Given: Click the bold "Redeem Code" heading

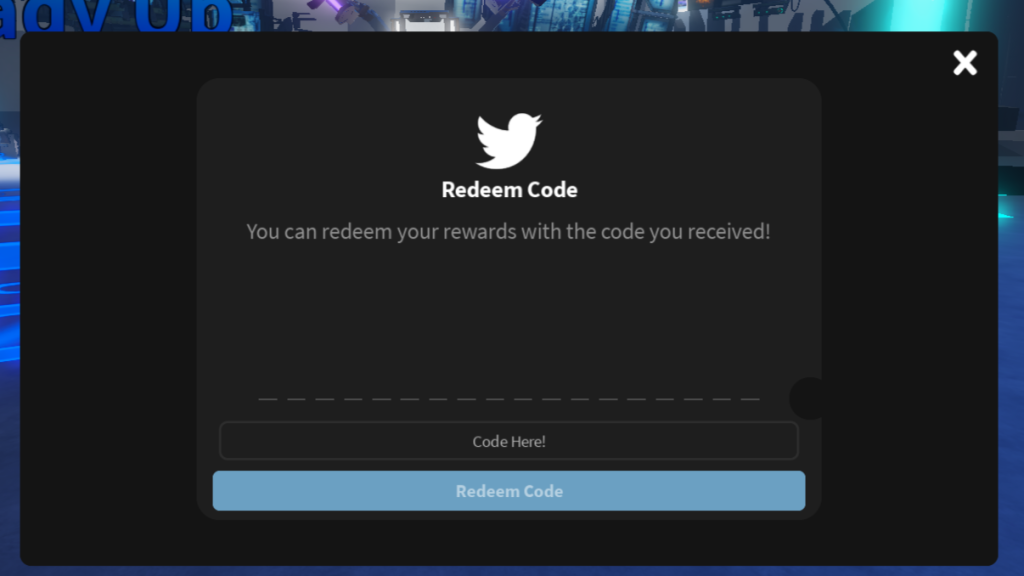Looking at the screenshot, I should point(509,189).
